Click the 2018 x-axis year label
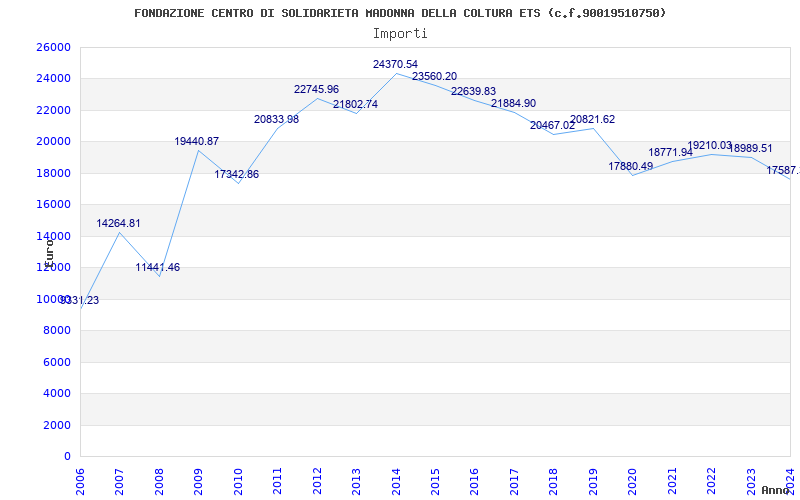The image size is (800, 500). click(554, 481)
